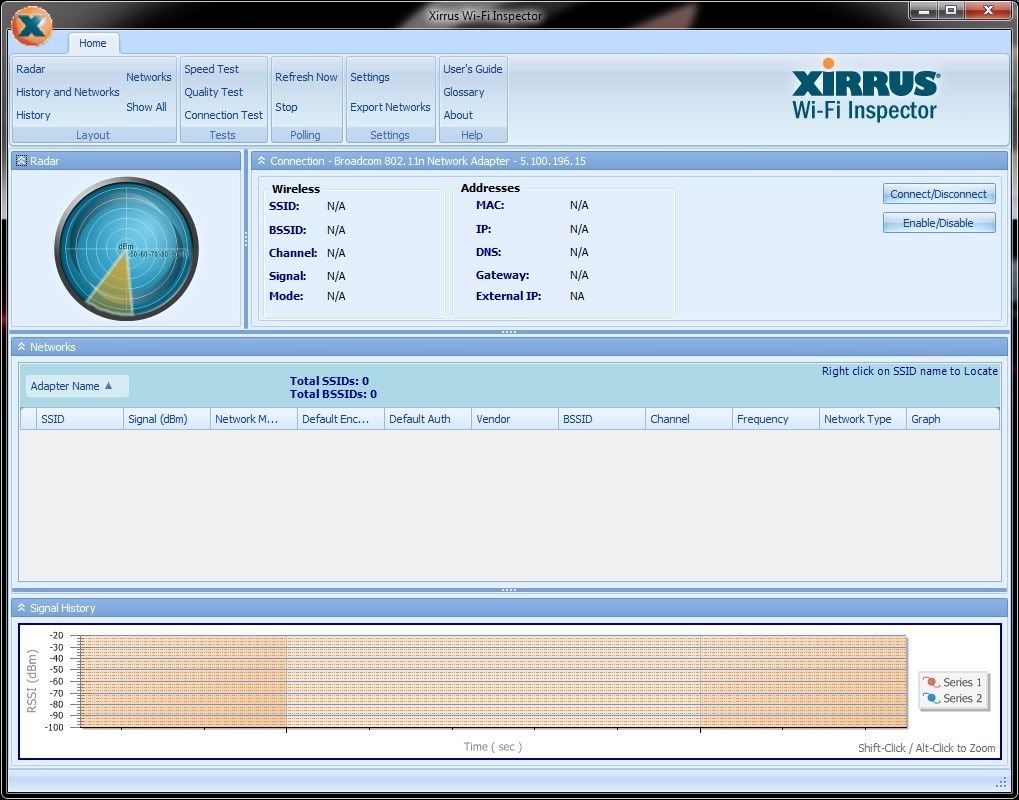Screen dimensions: 1019x800
Task: Click the splitter above Networks panel
Action: pos(509,332)
